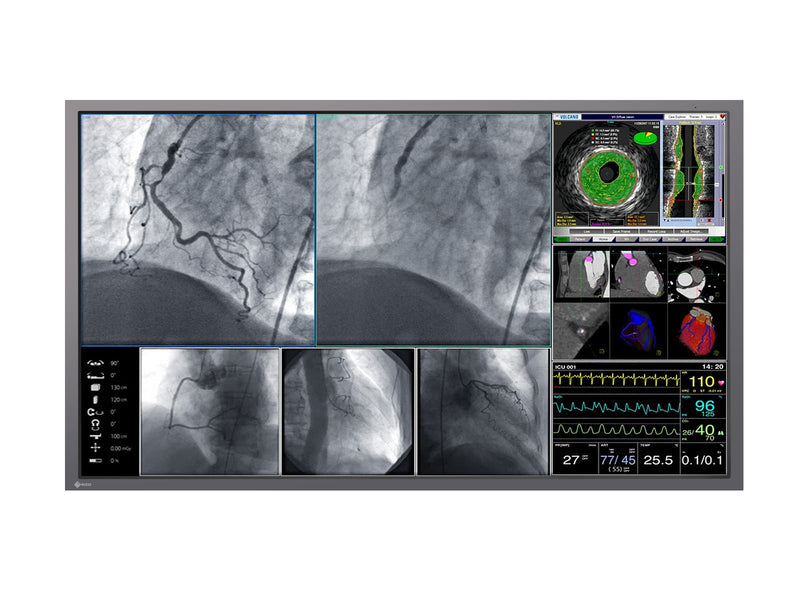Click the ICU 001 bed label
Image resolution: width=800 pixels, height=600 pixels.
[566, 367]
